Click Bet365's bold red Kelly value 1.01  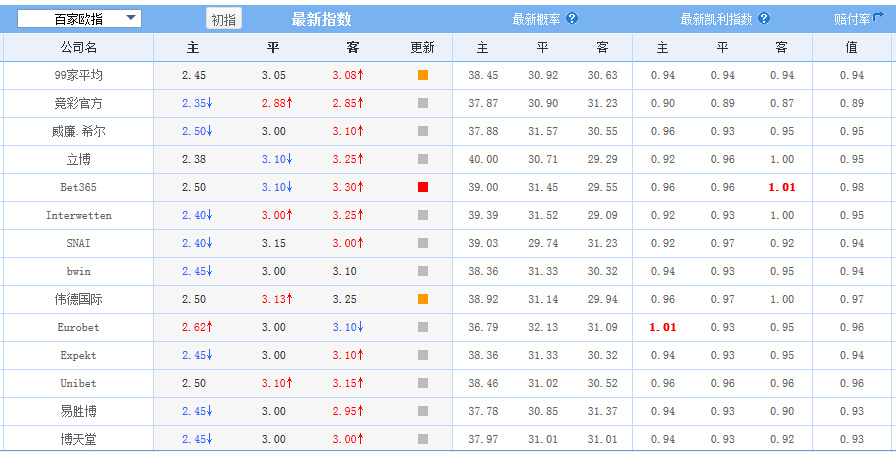tap(782, 187)
